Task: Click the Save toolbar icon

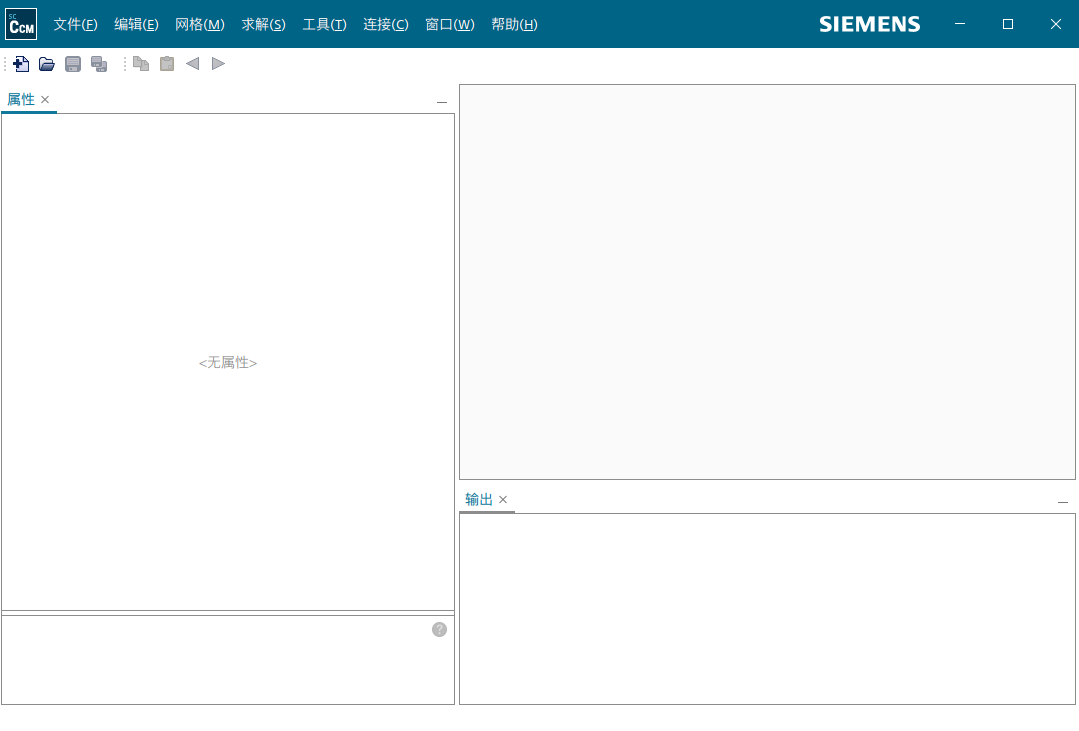Action: click(73, 64)
